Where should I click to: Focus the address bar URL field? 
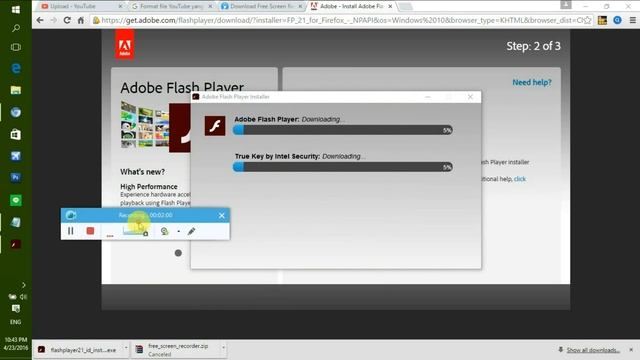(341, 20)
